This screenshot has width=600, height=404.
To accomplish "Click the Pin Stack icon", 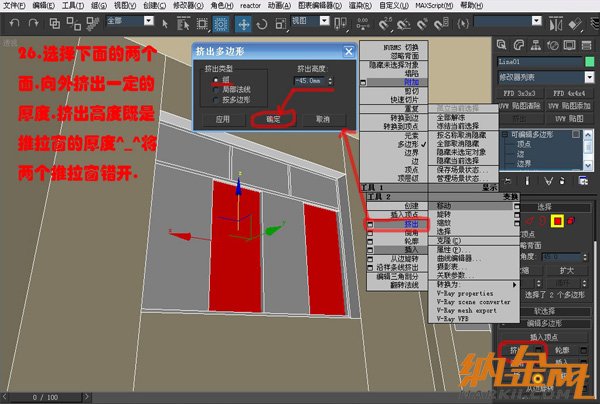I will 507,181.
